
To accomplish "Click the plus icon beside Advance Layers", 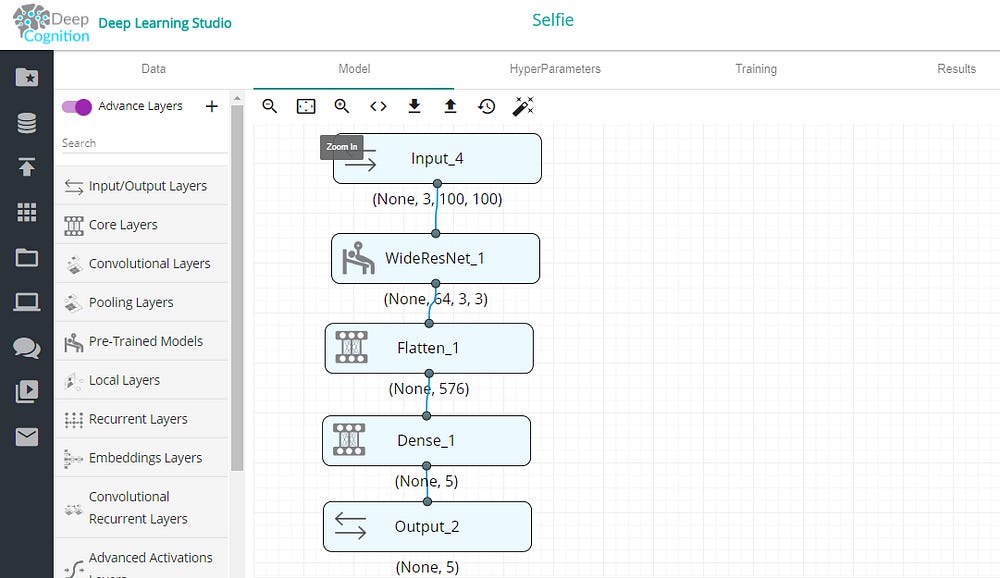I will point(212,107).
